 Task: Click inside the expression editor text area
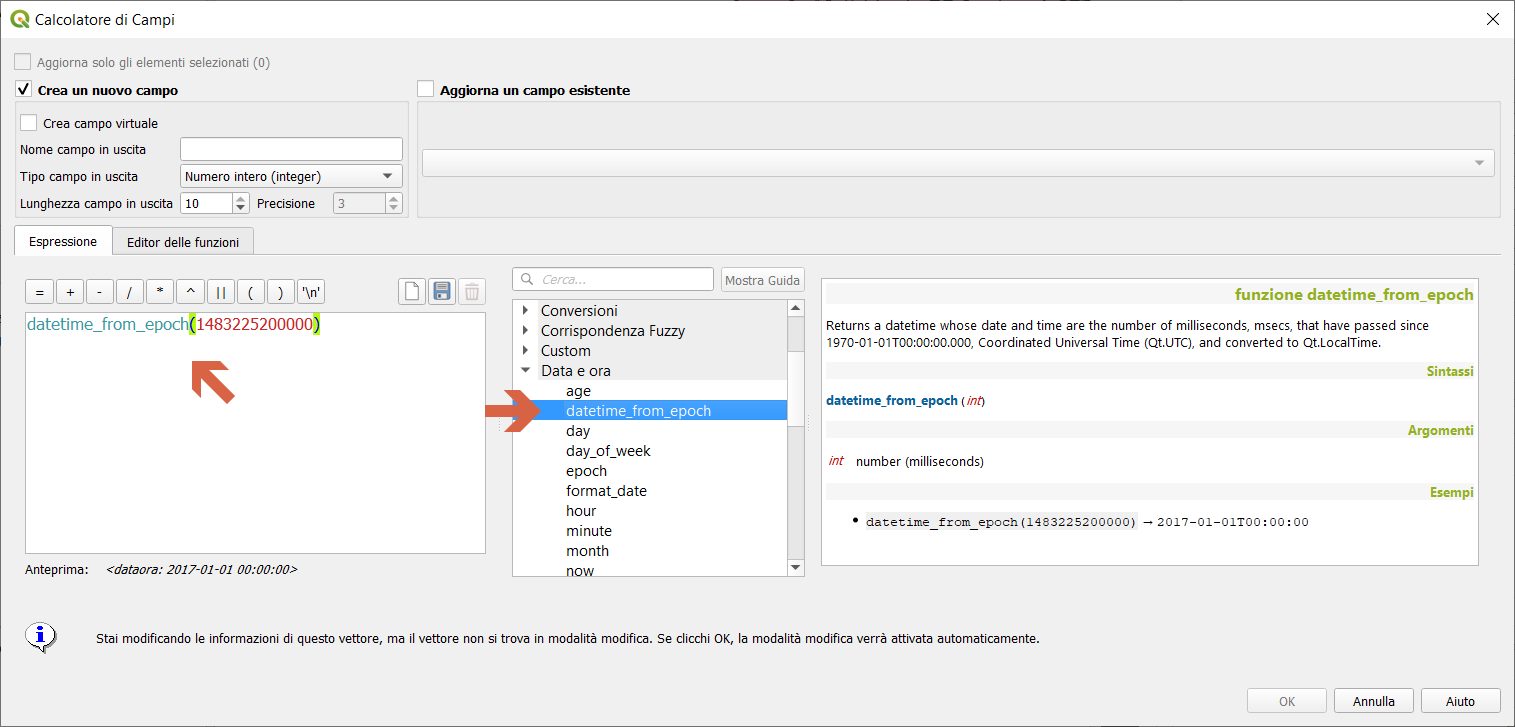click(255, 433)
